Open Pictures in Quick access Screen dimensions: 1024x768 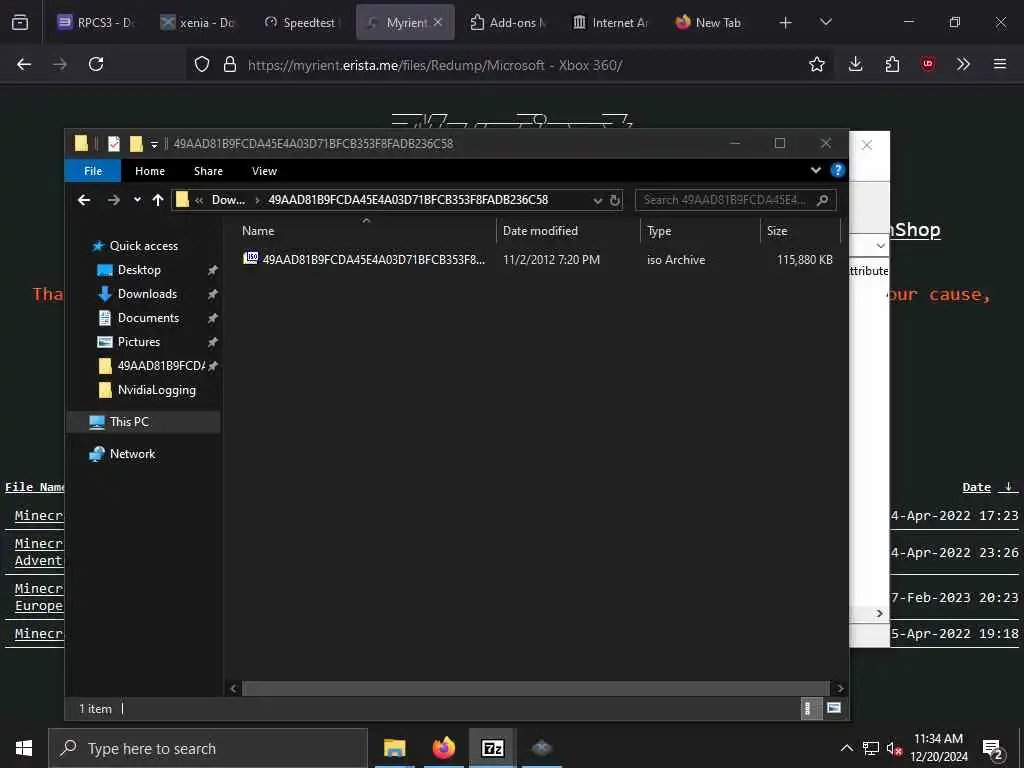click(x=138, y=342)
